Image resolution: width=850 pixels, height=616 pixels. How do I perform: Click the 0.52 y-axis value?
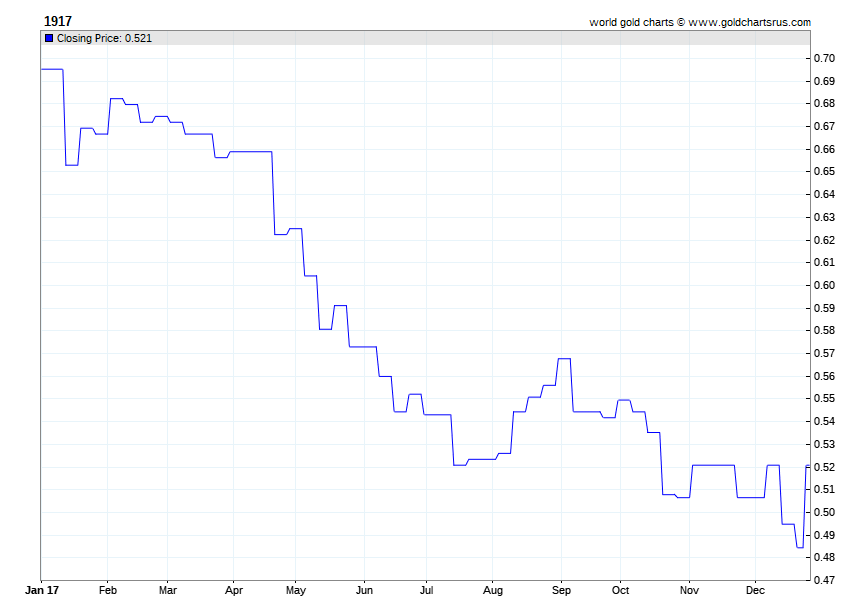tap(825, 467)
